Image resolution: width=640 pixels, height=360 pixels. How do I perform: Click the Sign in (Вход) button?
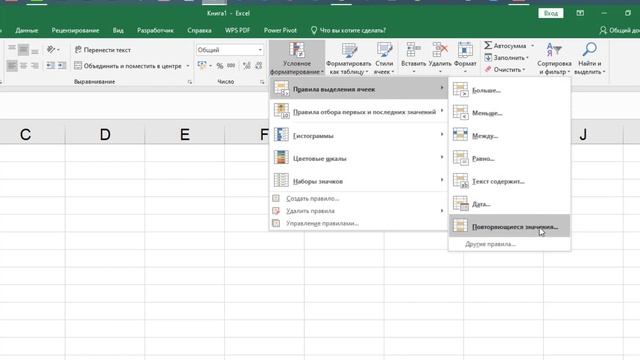551,13
